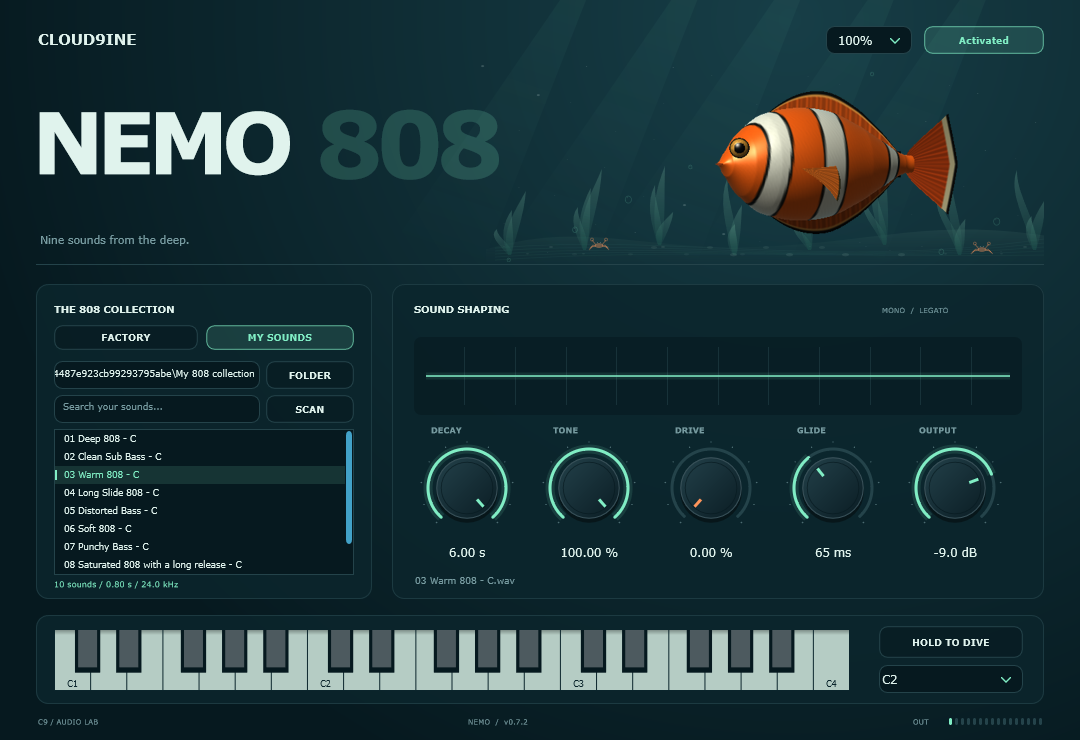Click the HOLD TO DIVE button
The image size is (1080, 740).
coord(951,642)
